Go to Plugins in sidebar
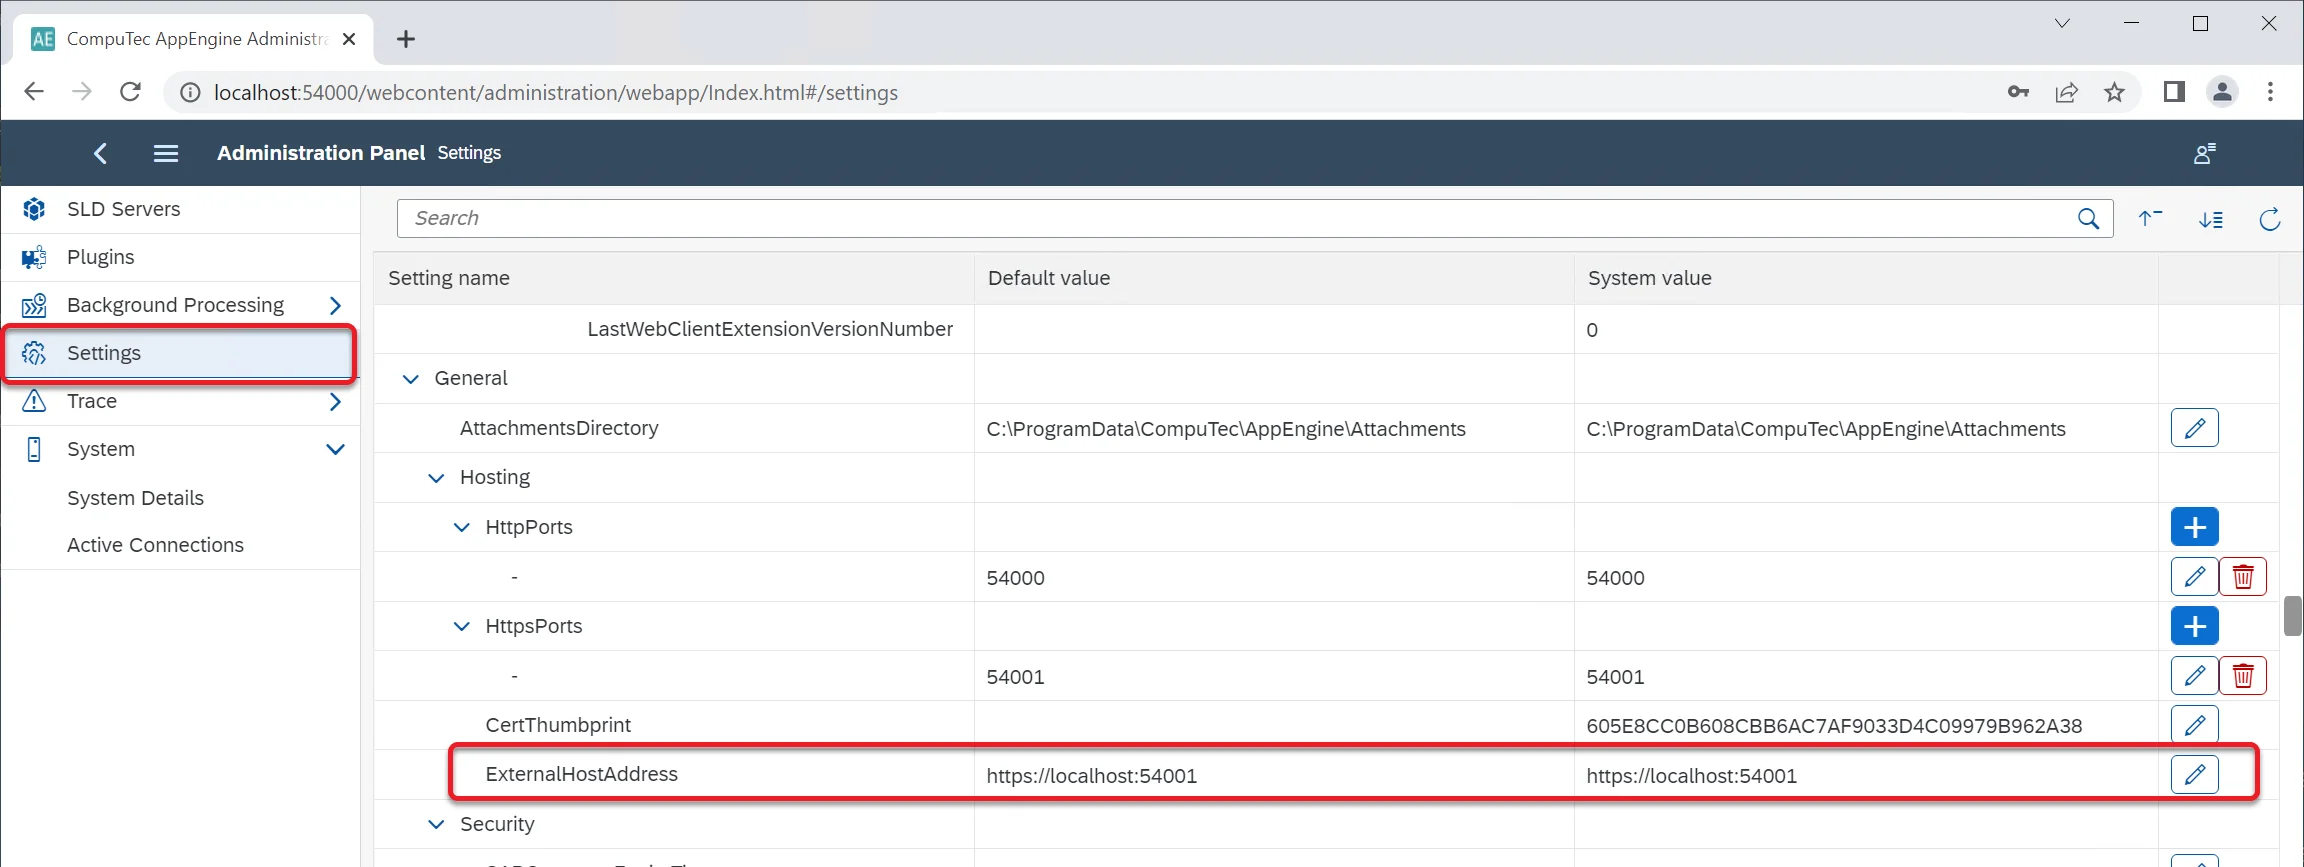Viewport: 2304px width, 867px height. 100,257
